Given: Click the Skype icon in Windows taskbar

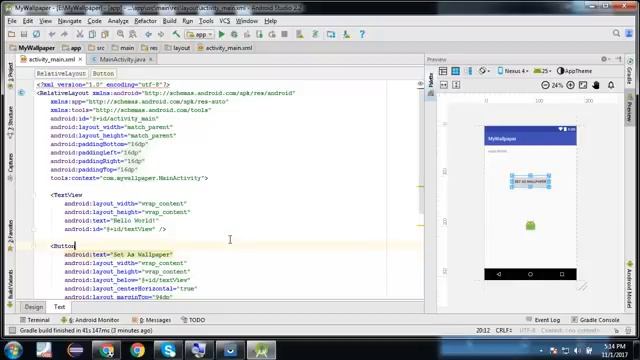Looking at the screenshot, I should click(168, 350).
